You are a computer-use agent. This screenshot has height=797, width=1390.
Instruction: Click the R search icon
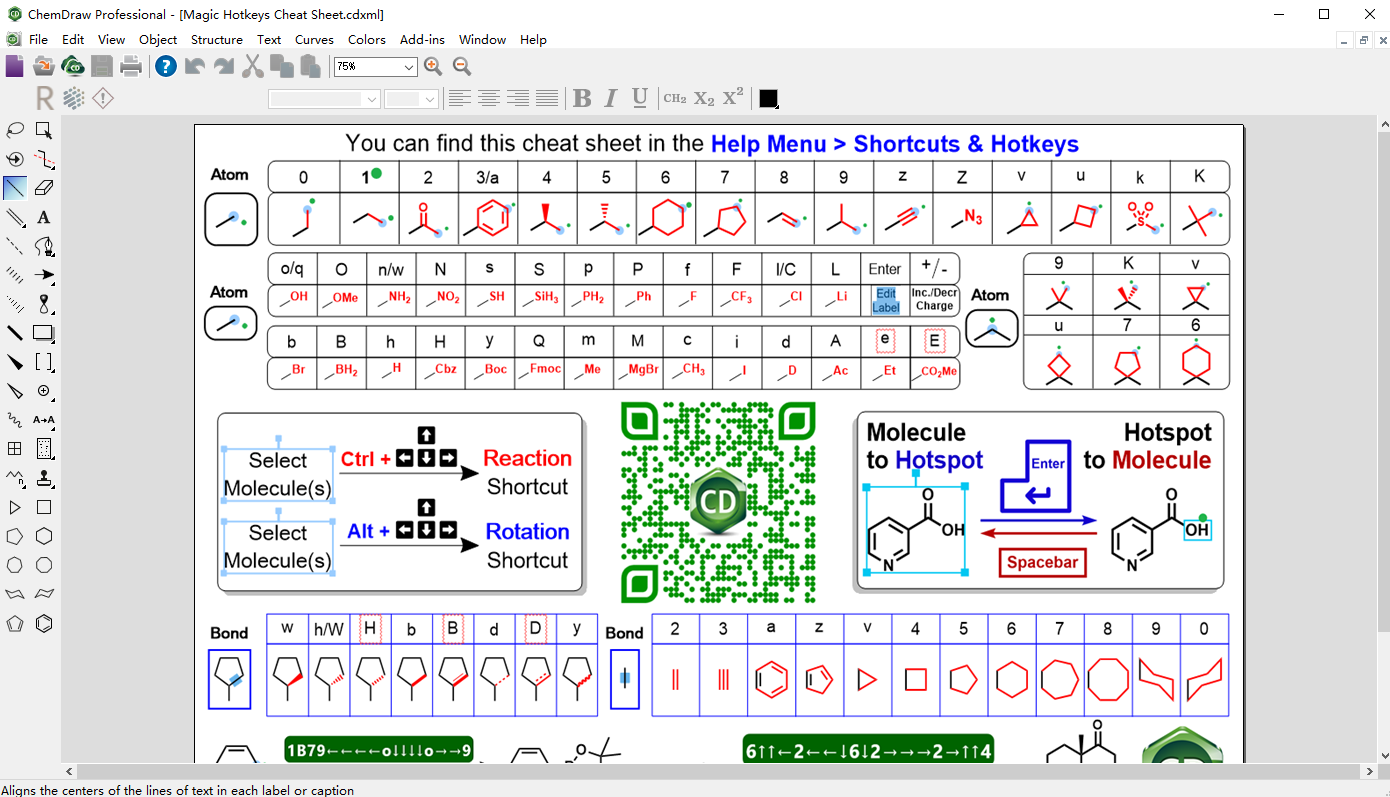44,97
